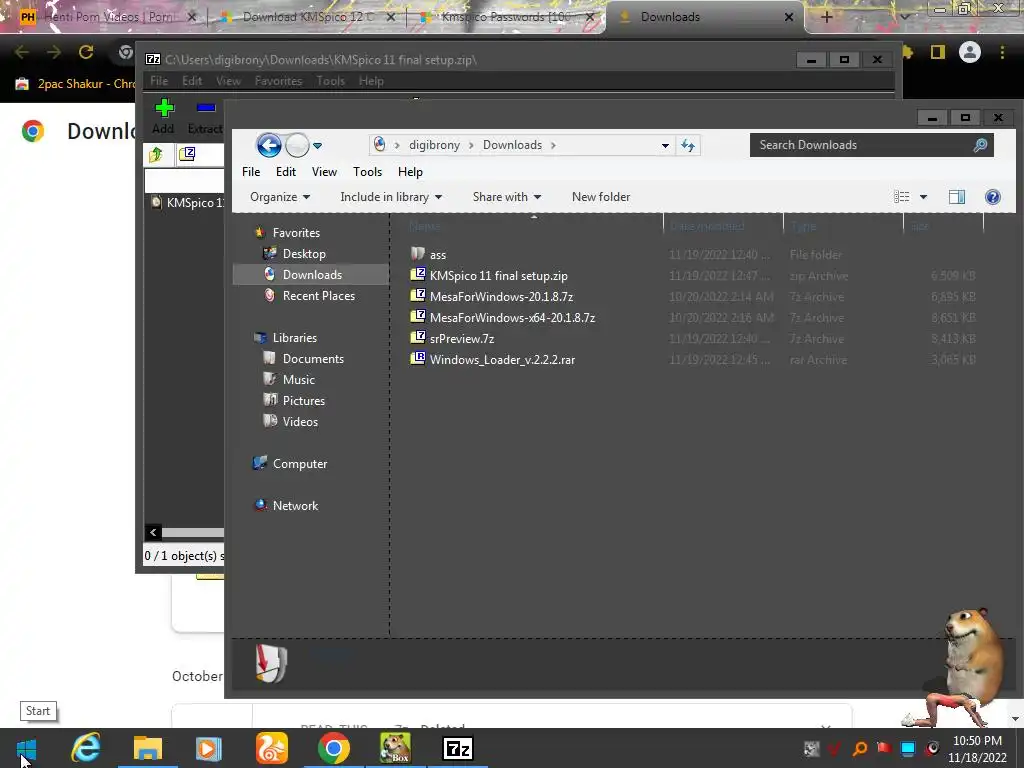Select Libraries in the navigation pane
The height and width of the screenshot is (768, 1024).
coord(295,338)
